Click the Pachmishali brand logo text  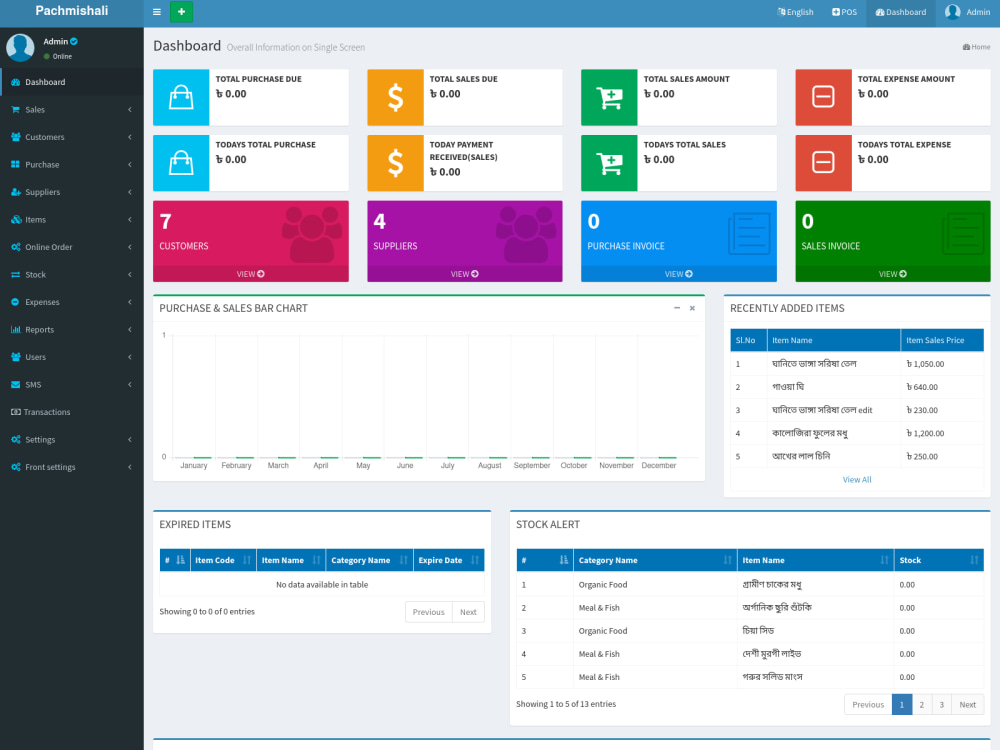[71, 11]
